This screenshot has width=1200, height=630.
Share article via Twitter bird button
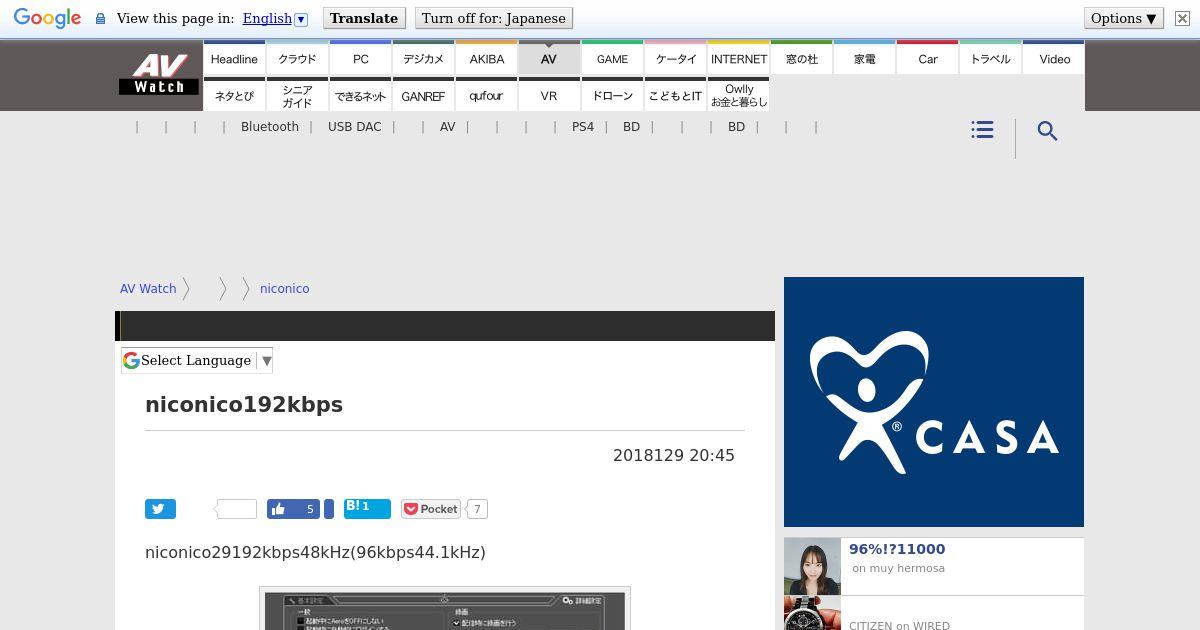[x=160, y=509]
